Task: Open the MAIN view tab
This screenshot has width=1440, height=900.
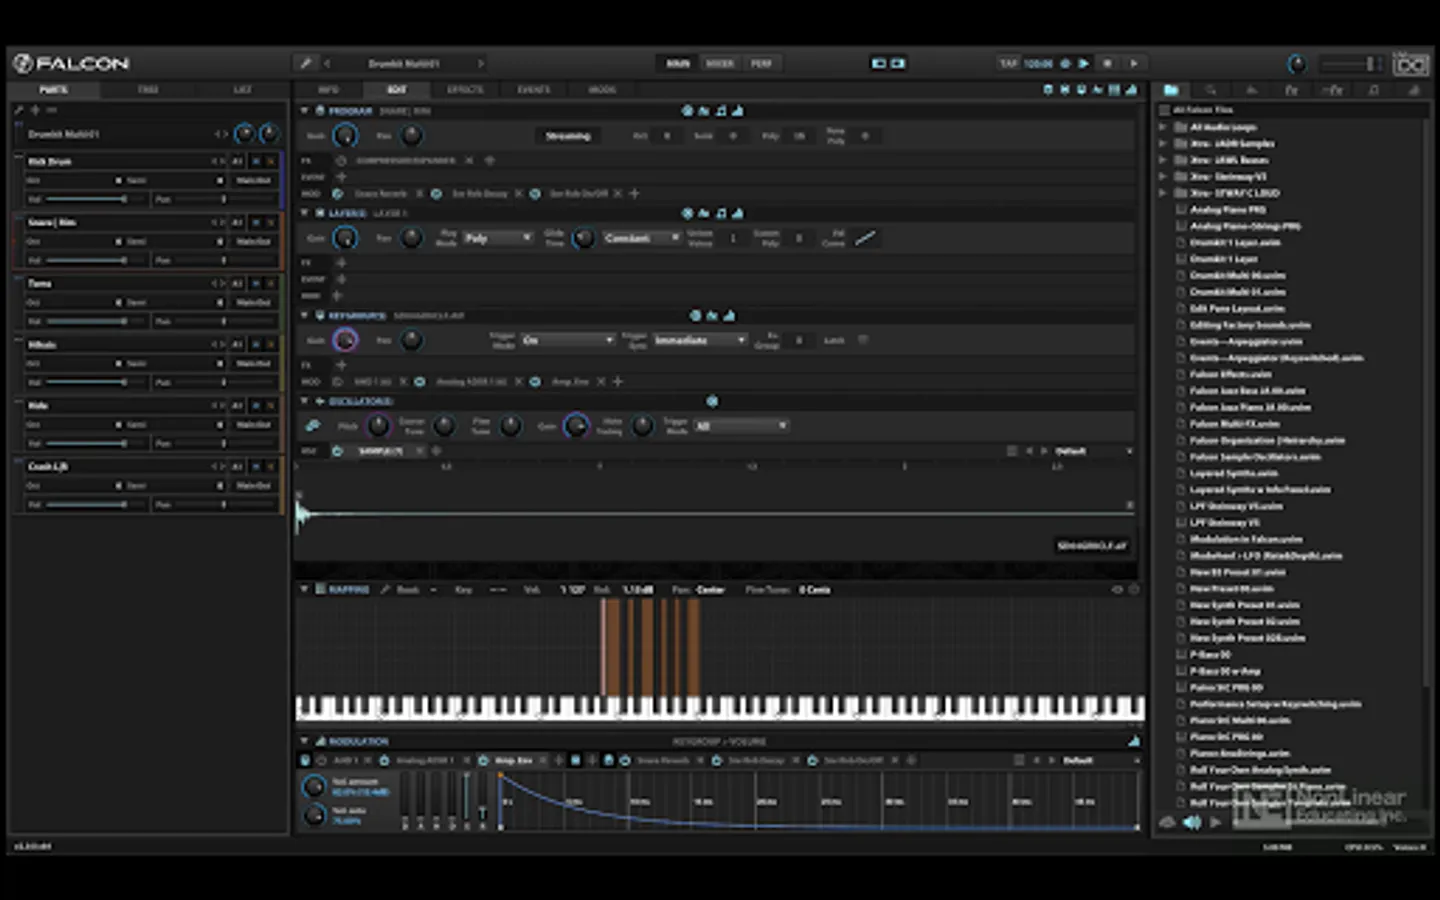Action: pyautogui.click(x=678, y=63)
